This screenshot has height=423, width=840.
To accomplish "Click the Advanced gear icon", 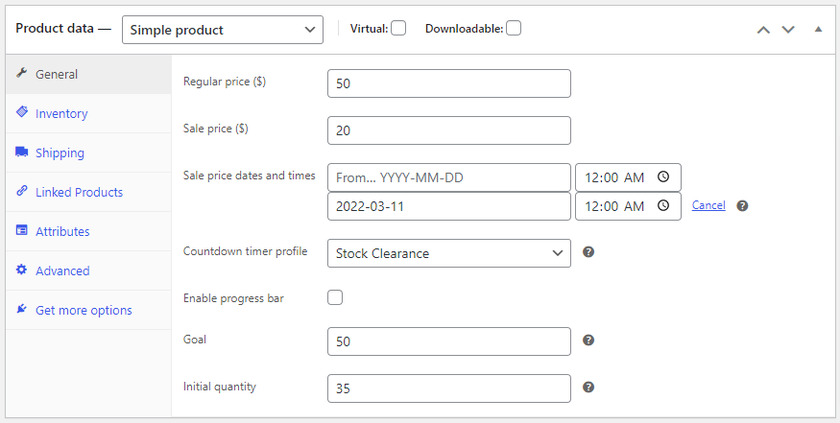I will pyautogui.click(x=21, y=270).
